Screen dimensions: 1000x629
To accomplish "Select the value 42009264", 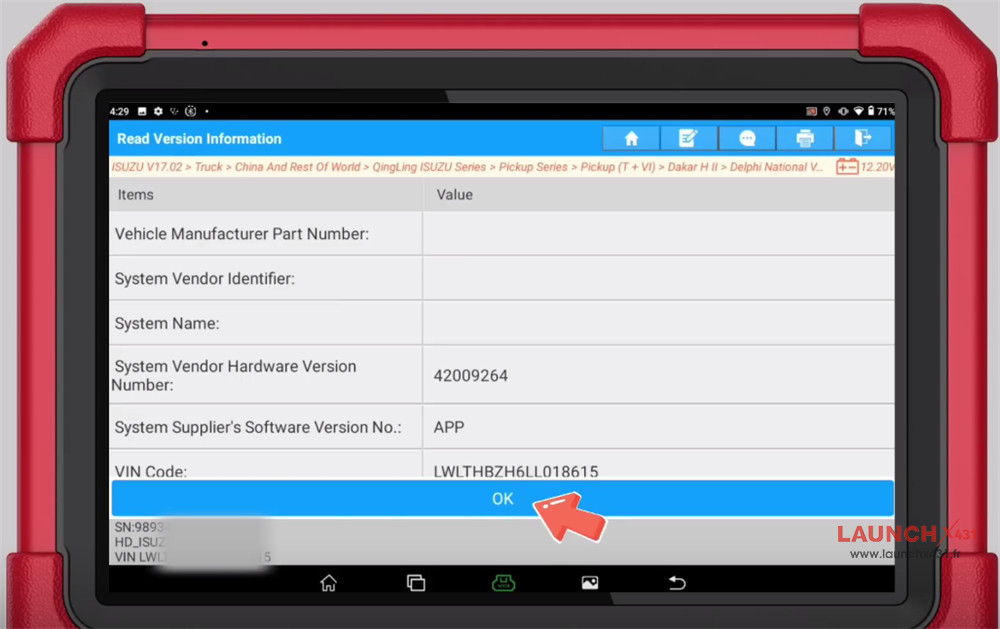I will (471, 376).
